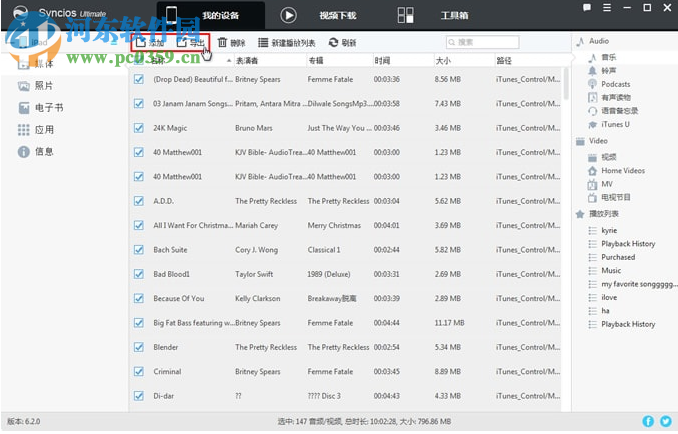Sort by the Path (路径) column header
Viewport: 678px width, 434px height.
tap(528, 61)
